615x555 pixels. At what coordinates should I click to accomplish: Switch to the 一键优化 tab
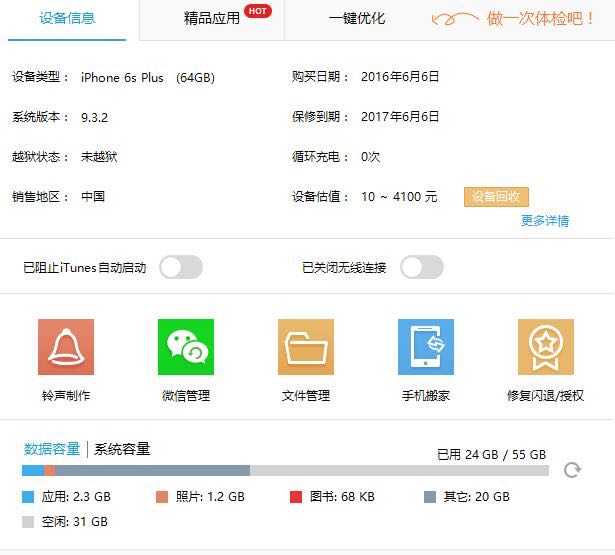(x=357, y=19)
